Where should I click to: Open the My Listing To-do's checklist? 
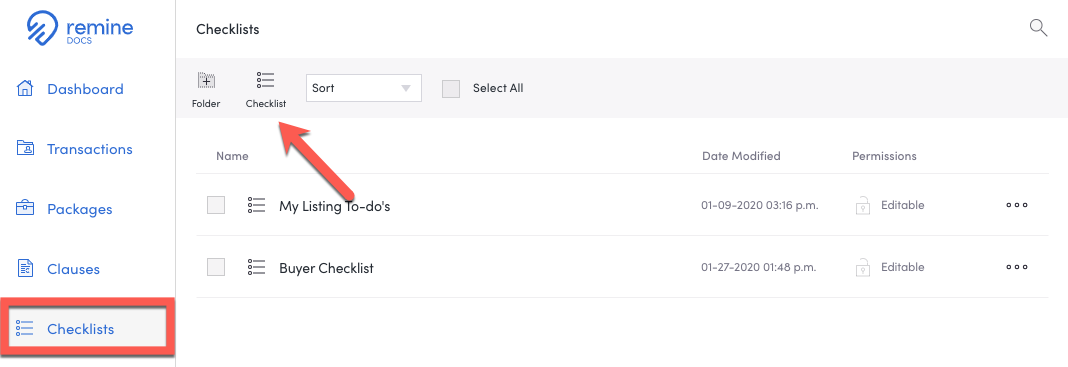click(x=334, y=206)
